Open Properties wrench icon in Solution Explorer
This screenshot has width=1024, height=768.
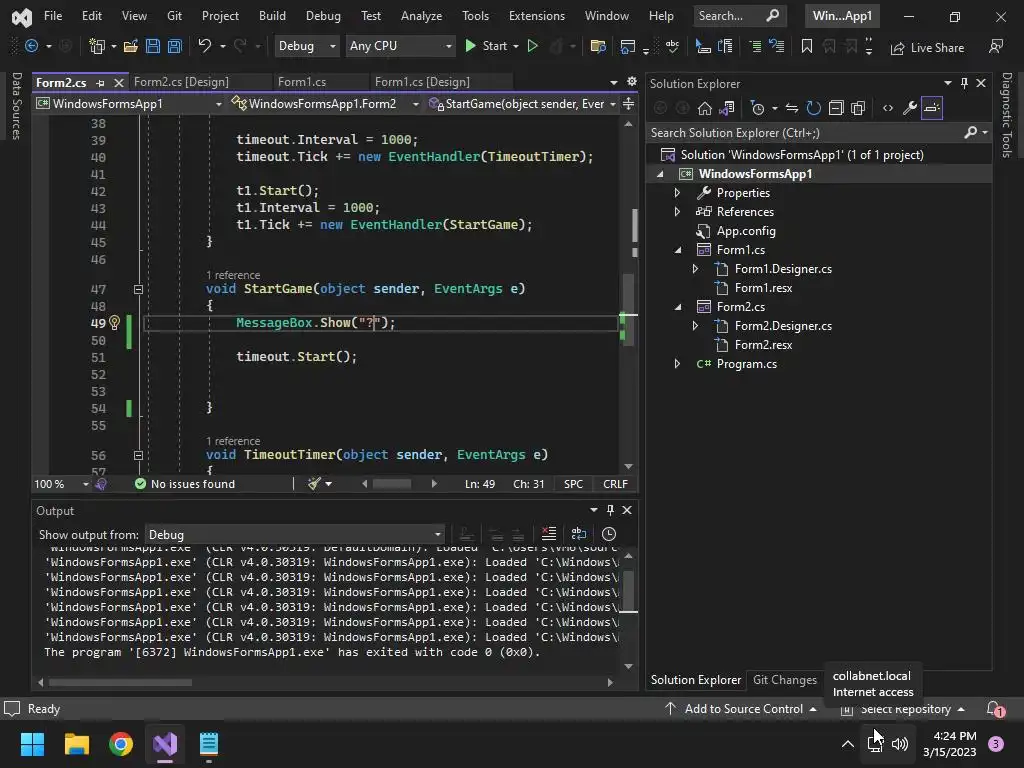[910, 108]
